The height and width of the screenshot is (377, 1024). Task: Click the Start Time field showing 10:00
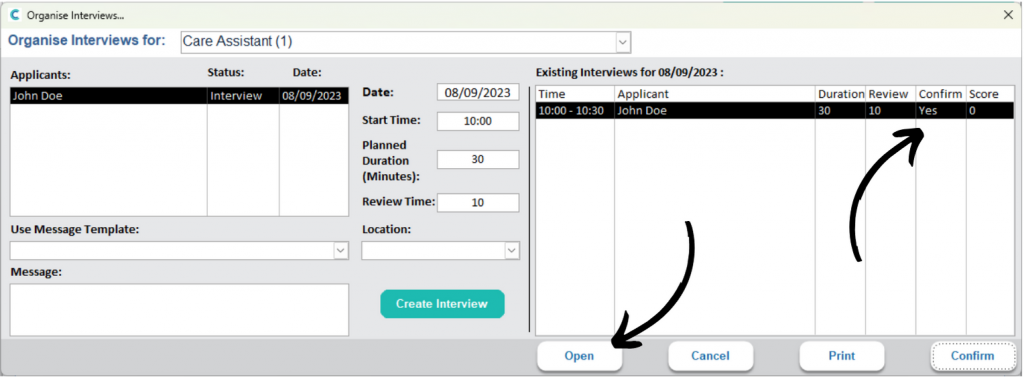(x=478, y=122)
